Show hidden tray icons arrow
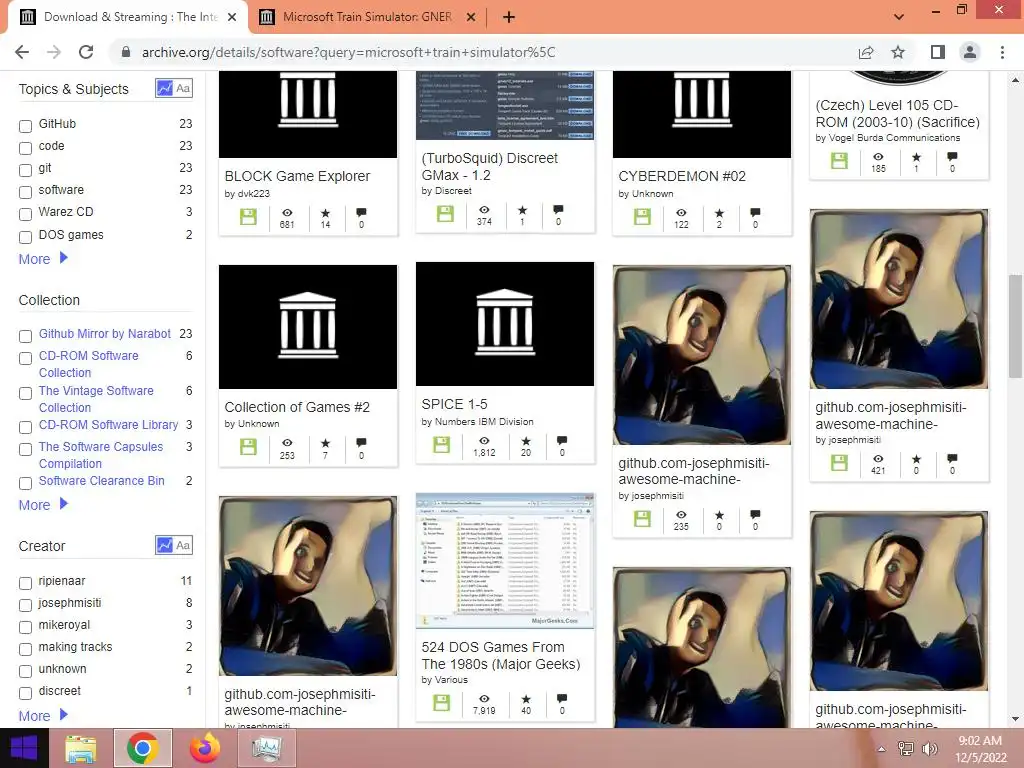Screen dimensions: 1024x768 882,749
